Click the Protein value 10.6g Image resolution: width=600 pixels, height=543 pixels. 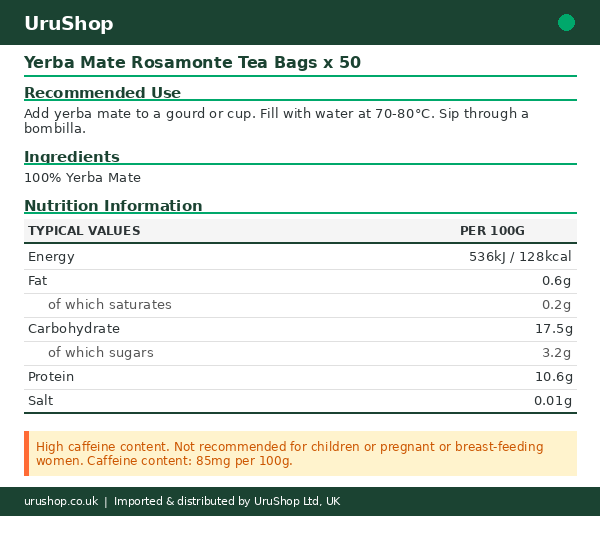(x=553, y=377)
